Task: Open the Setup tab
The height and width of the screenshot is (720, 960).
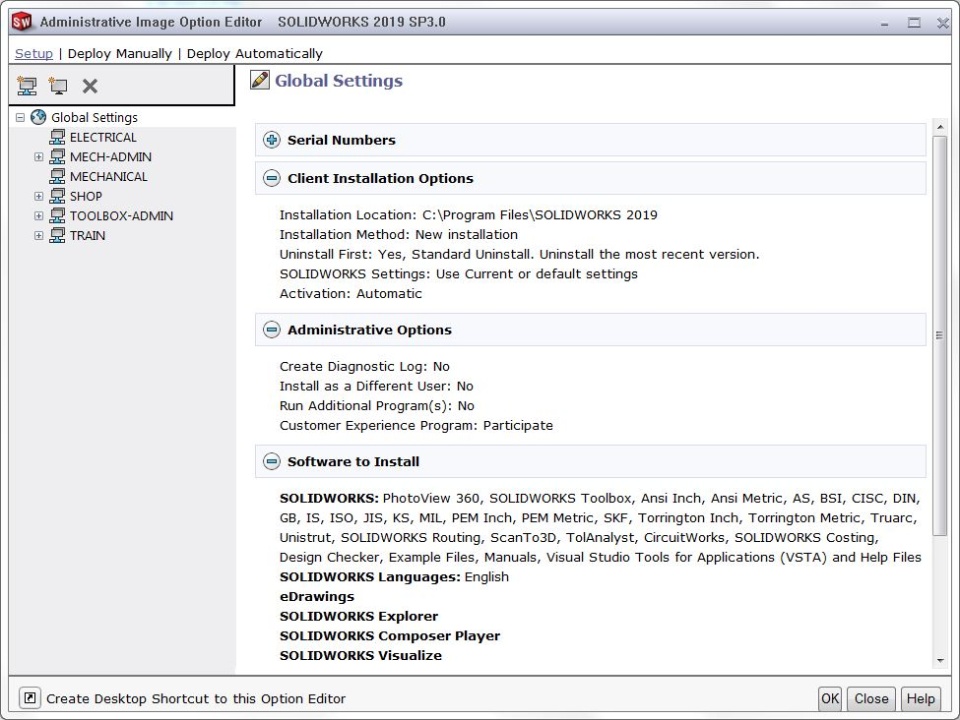Action: 34,53
